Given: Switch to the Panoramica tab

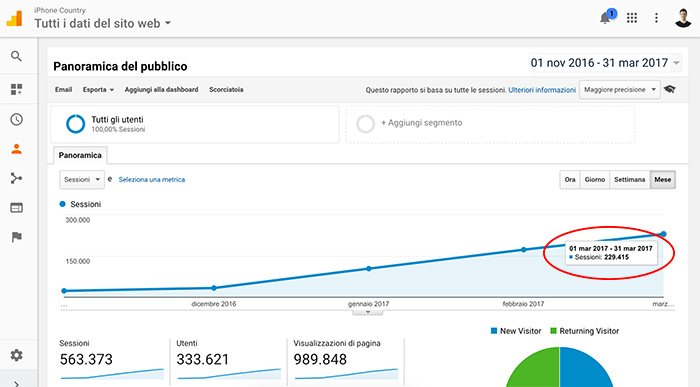Looking at the screenshot, I should [x=80, y=155].
